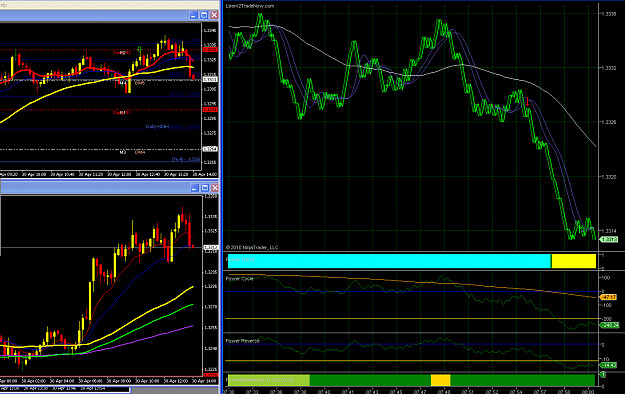
Task: Click the 1.3326 price axis label
Action: pyautogui.click(x=609, y=122)
